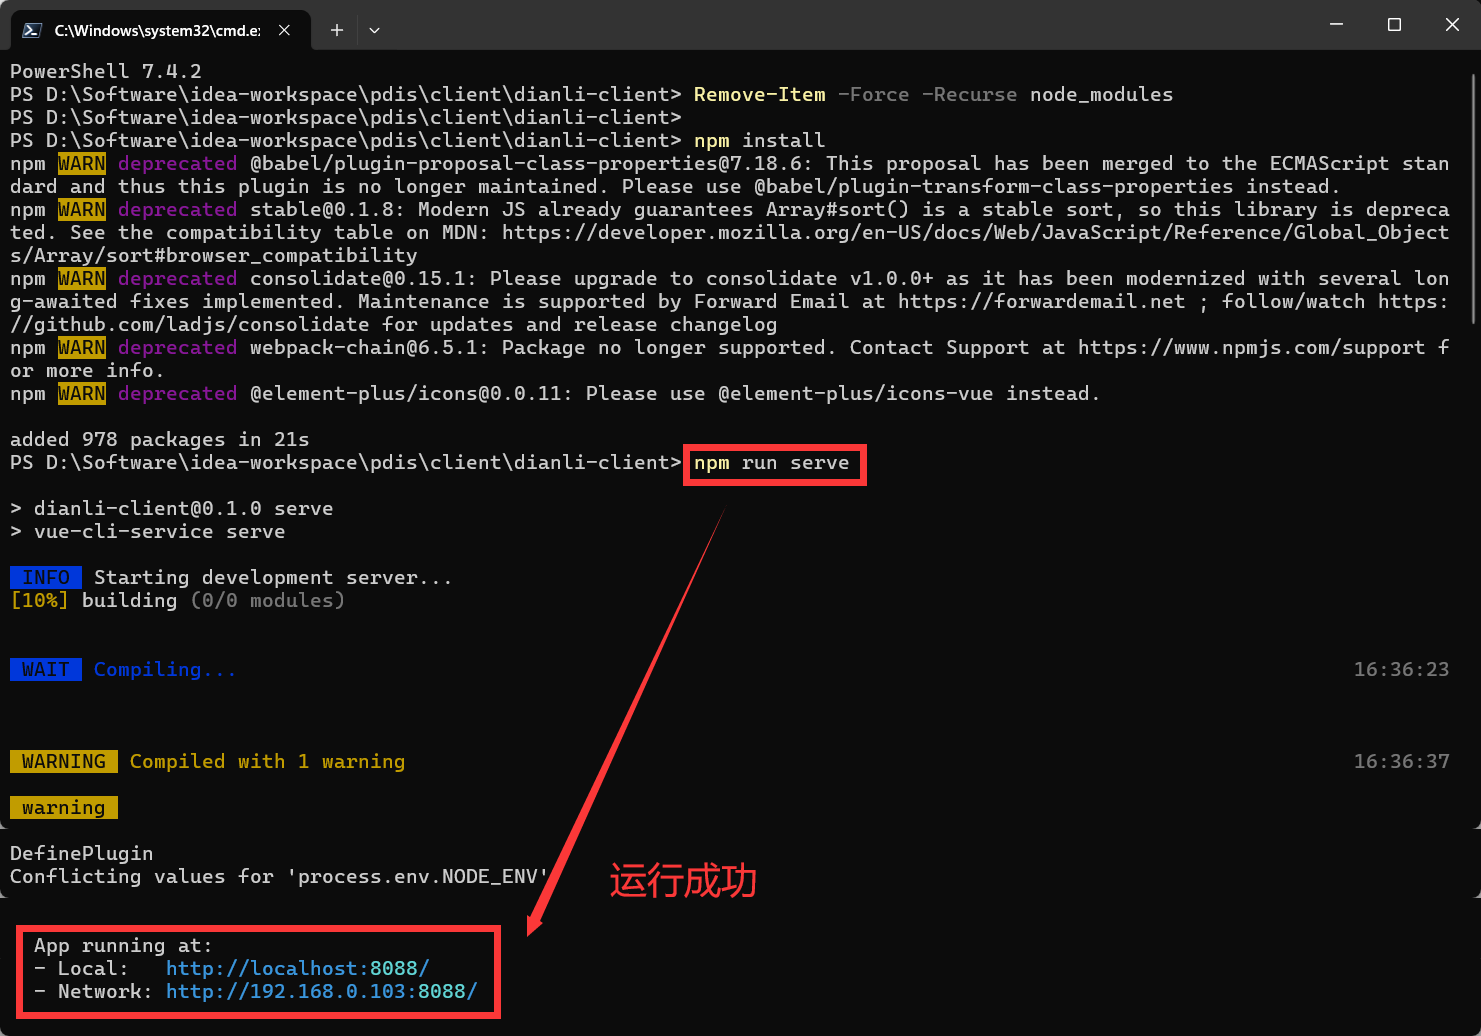Click 'Starting development server...' text

[x=273, y=577]
